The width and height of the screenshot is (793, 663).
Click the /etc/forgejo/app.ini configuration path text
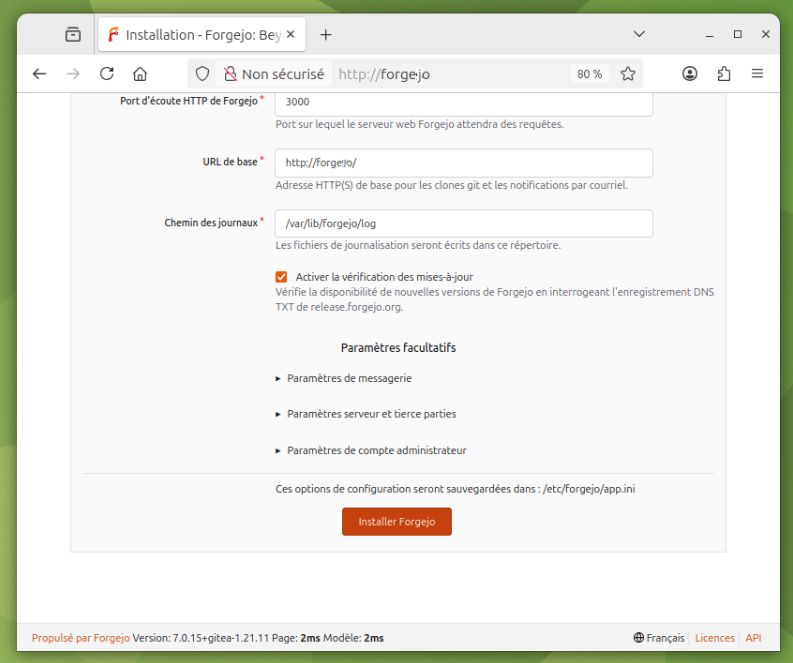click(x=589, y=489)
